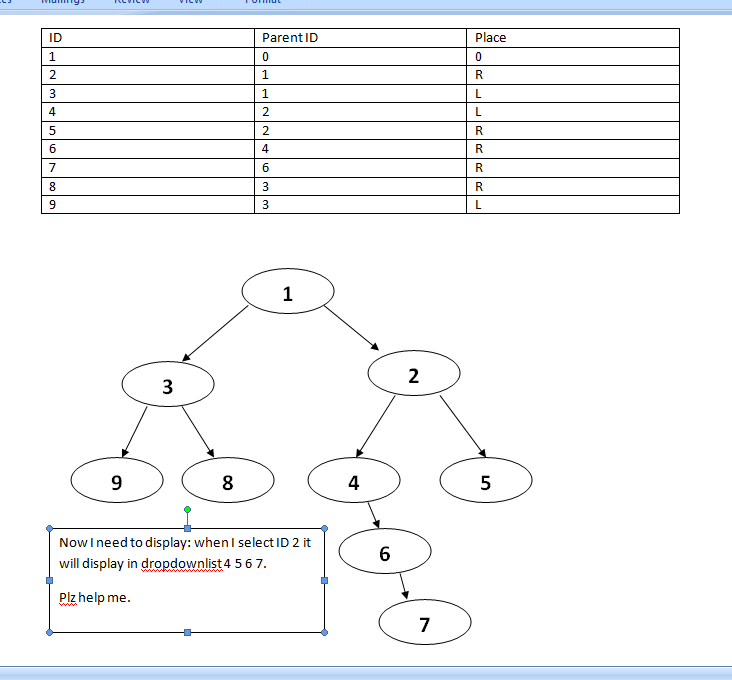Select the arrow from node 3 to node 9
732x680 pixels.
[x=134, y=432]
